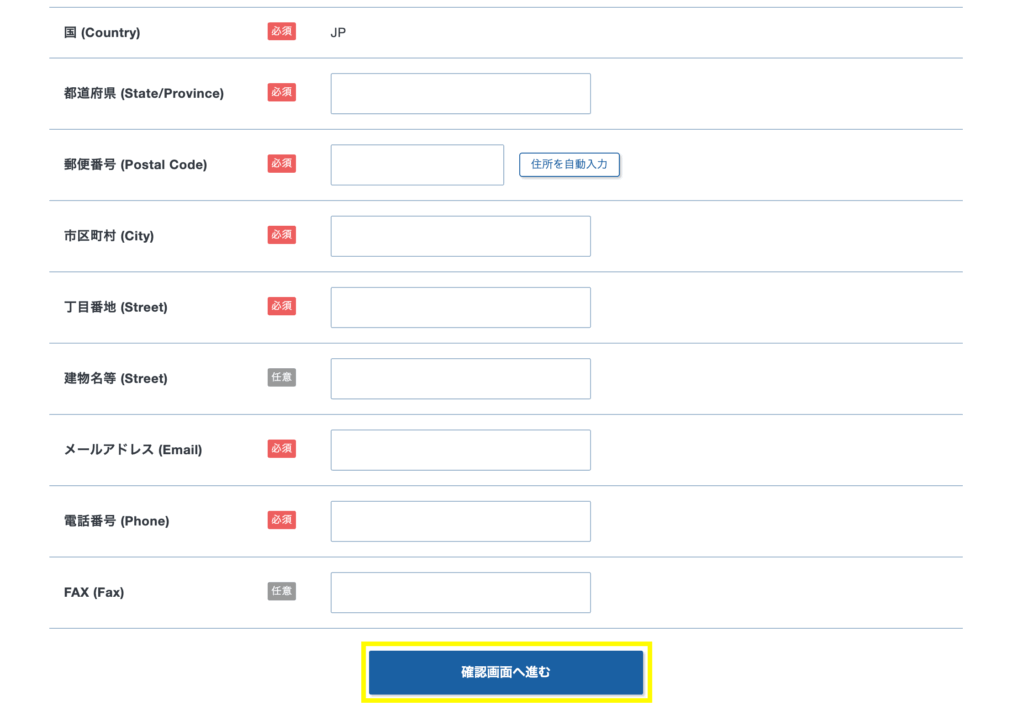Click the State/Province input field
The width and height of the screenshot is (1024, 711).
(x=460, y=93)
